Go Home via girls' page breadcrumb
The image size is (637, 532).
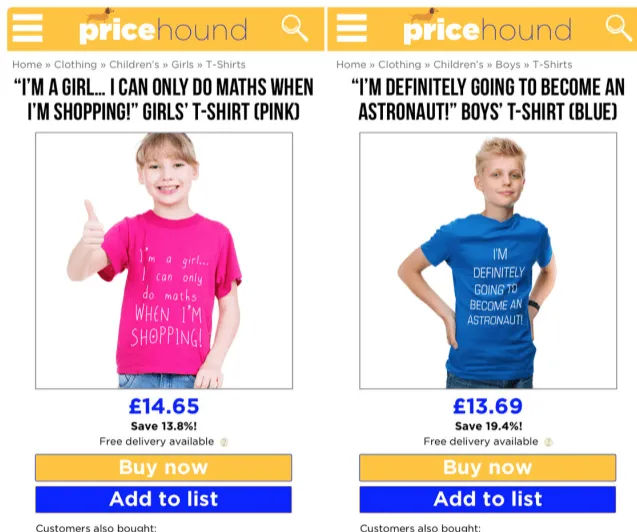tap(27, 65)
